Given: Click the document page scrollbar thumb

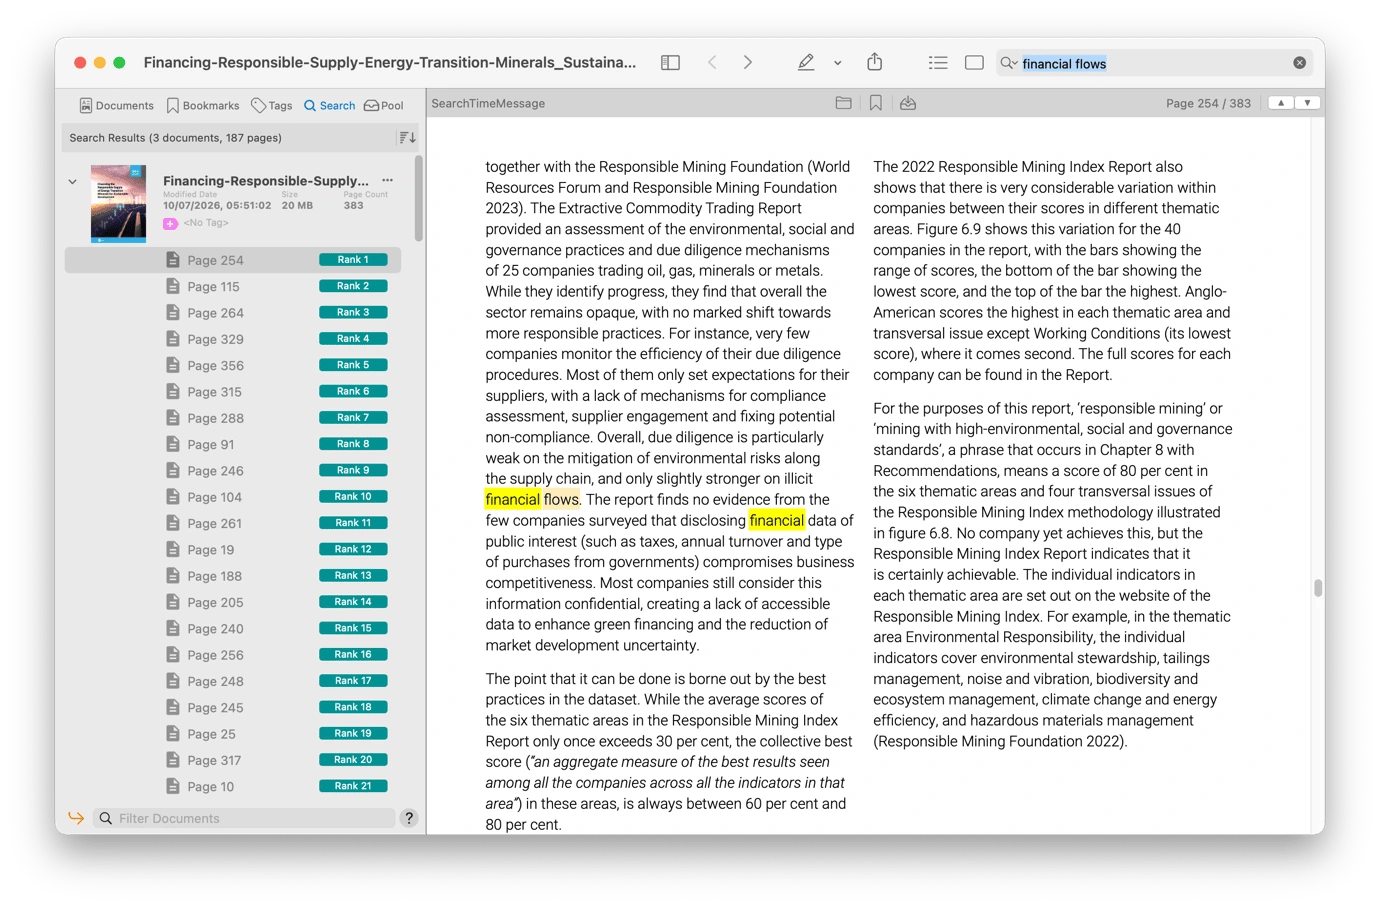Looking at the screenshot, I should [x=1318, y=588].
